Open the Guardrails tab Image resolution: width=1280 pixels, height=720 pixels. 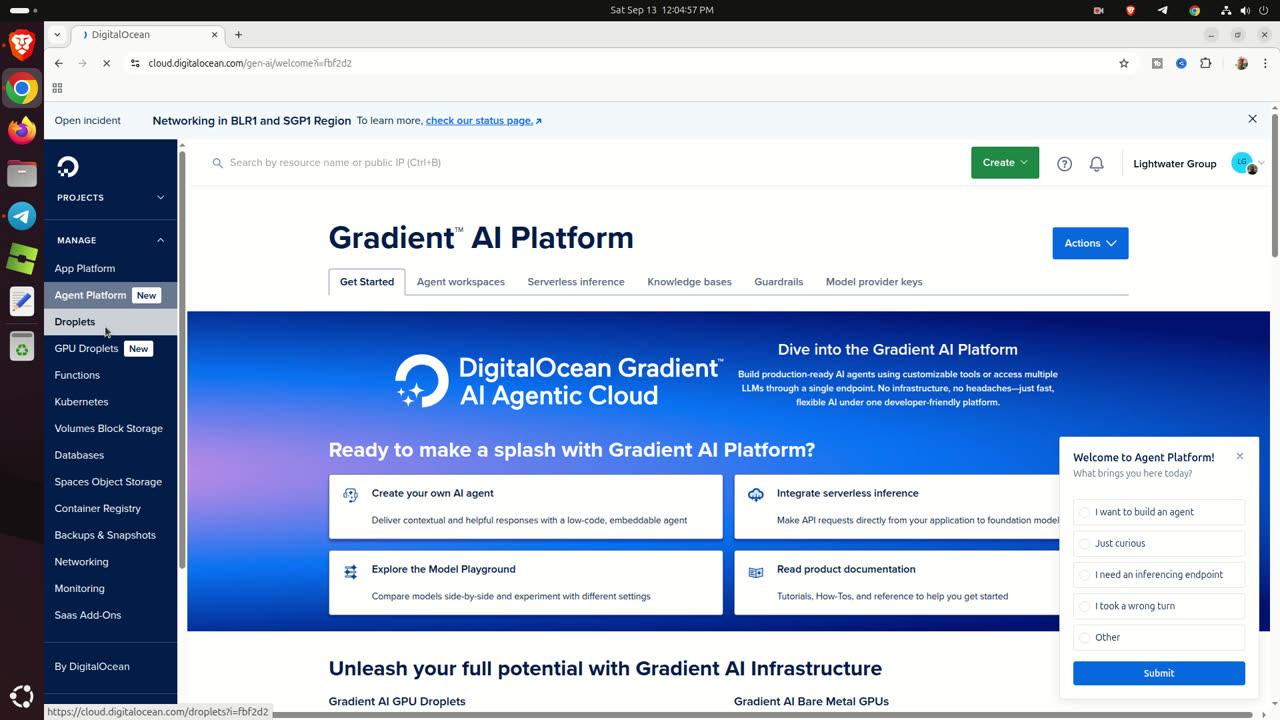click(x=779, y=282)
